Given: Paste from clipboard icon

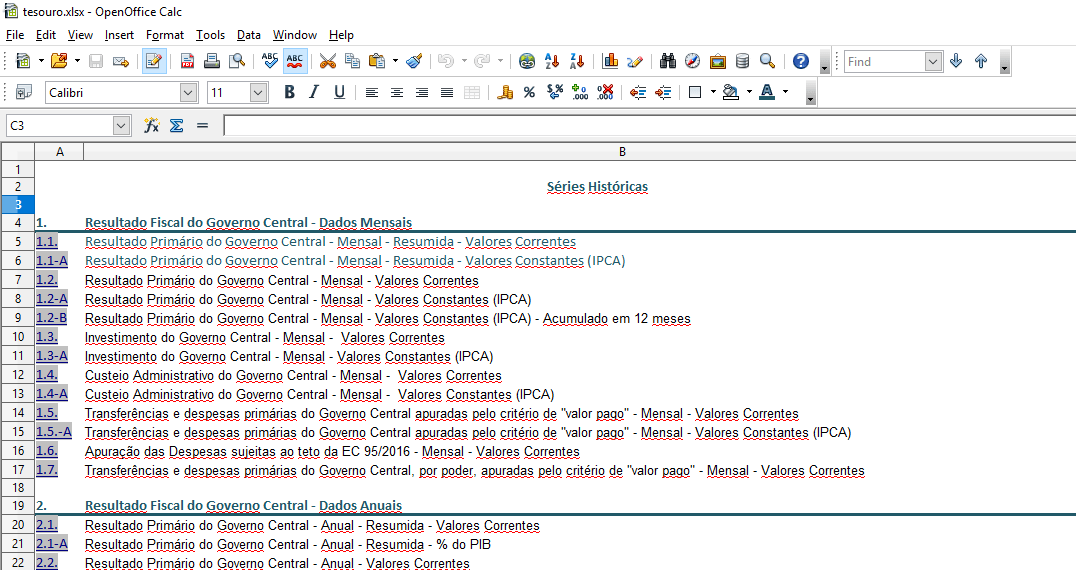Looking at the screenshot, I should click(x=377, y=61).
